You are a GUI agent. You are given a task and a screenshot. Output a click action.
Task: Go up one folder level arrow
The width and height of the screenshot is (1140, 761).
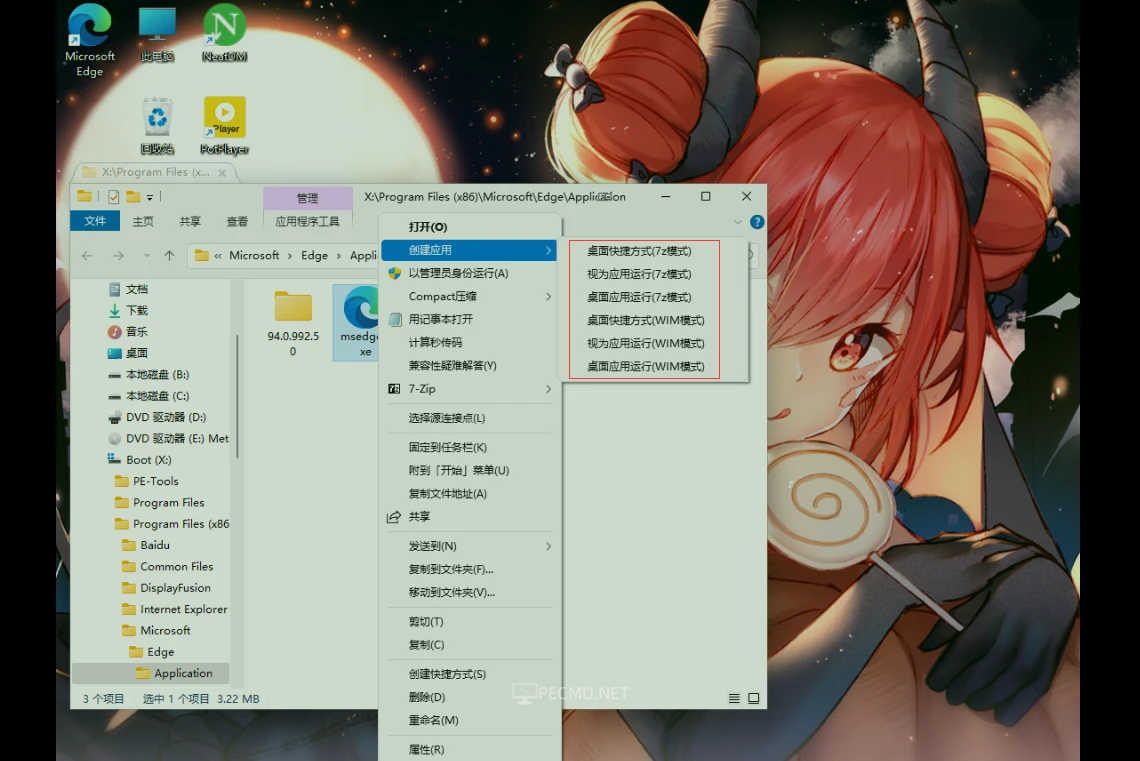[169, 256]
